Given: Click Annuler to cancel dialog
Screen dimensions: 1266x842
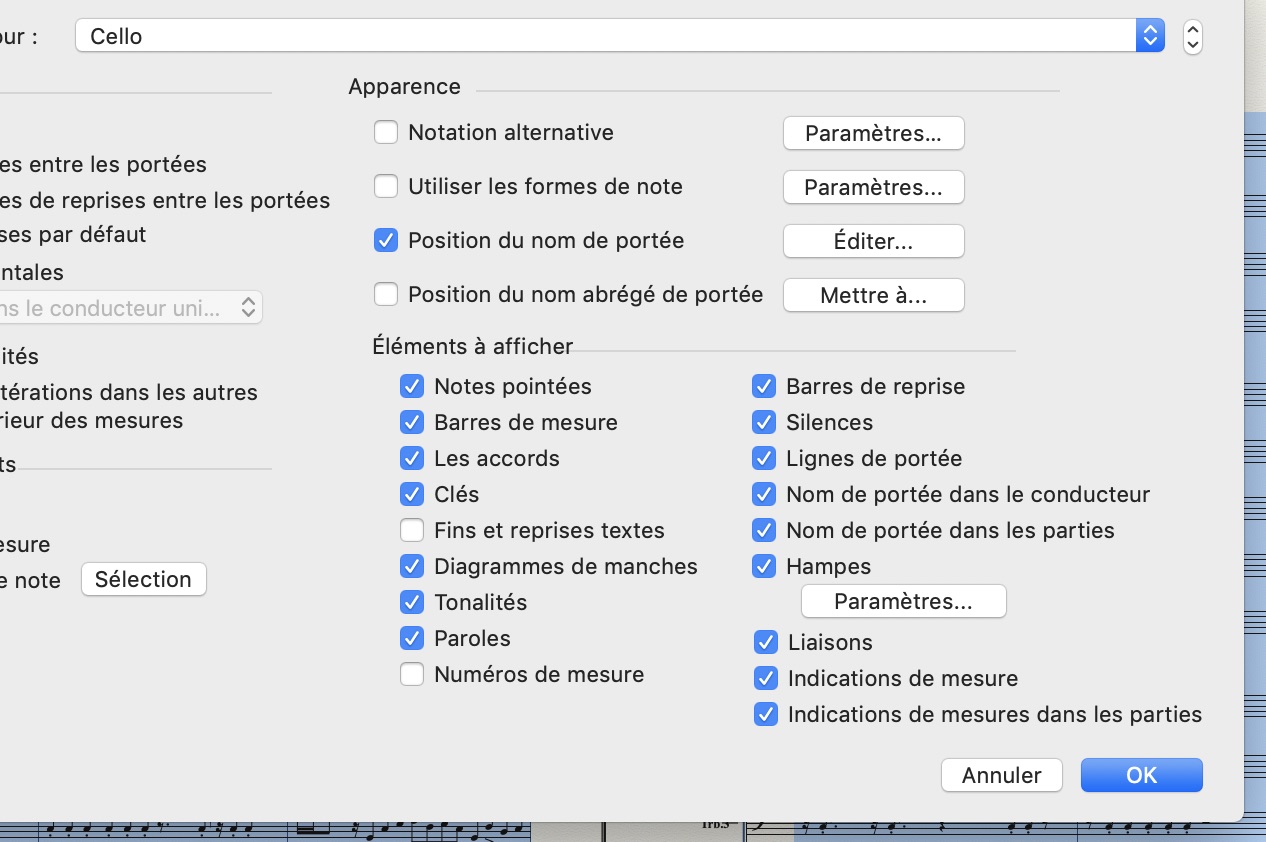Looking at the screenshot, I should (x=1001, y=775).
